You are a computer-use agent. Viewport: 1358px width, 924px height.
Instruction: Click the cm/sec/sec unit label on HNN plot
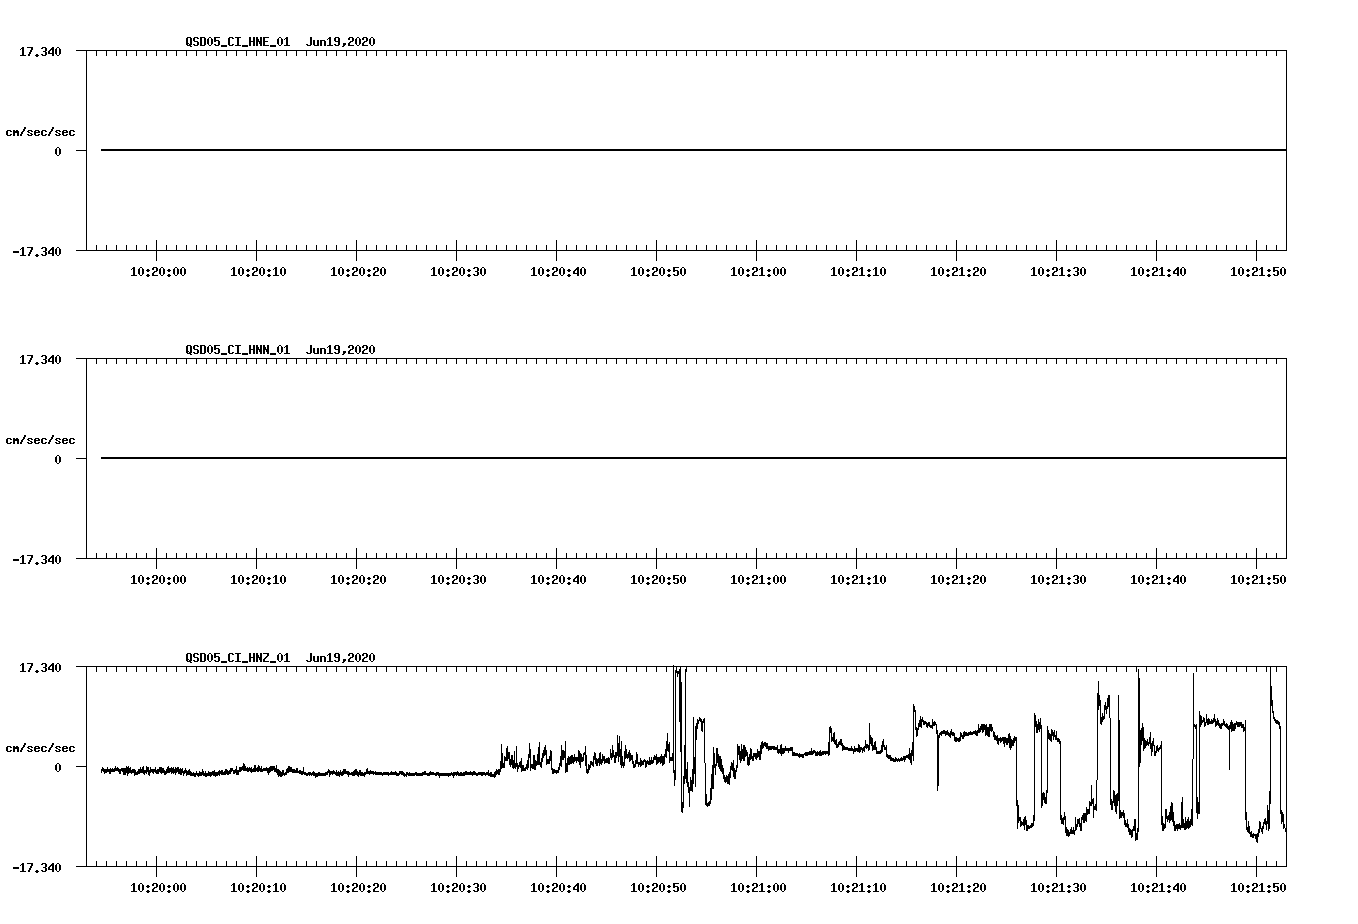[40, 440]
